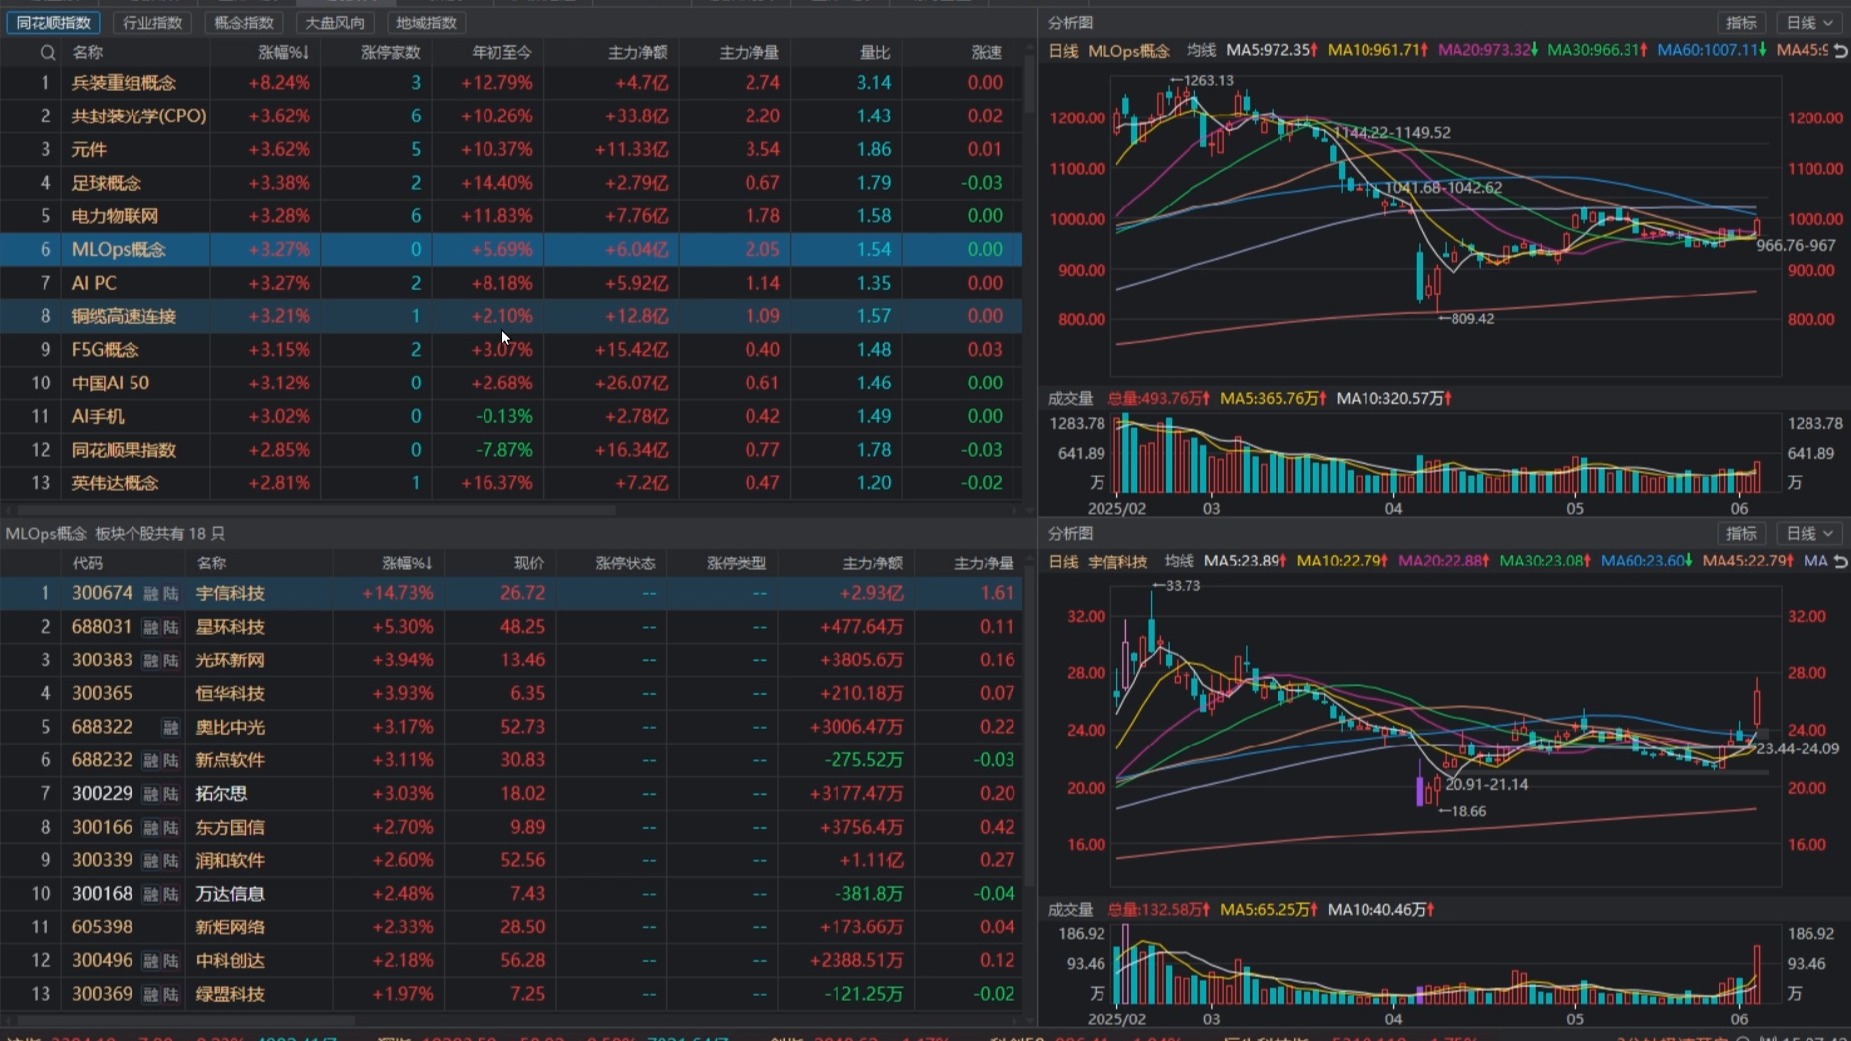Switch to the 概念指数 tab
The width and height of the screenshot is (1851, 1041).
[244, 22]
